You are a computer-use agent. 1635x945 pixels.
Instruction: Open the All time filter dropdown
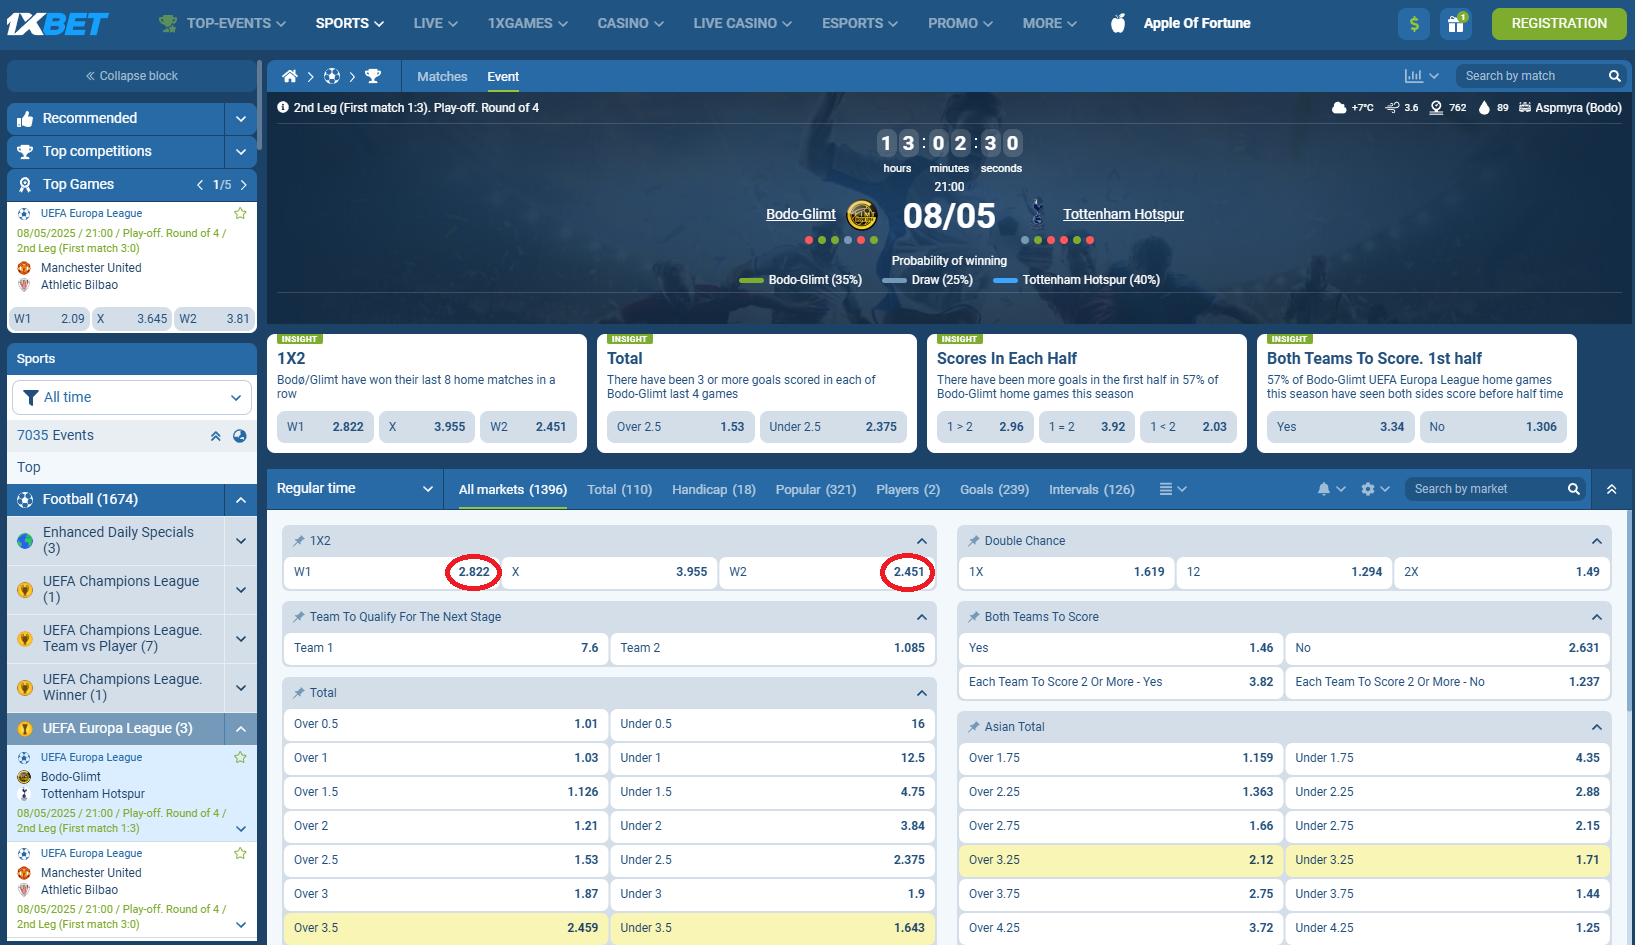pyautogui.click(x=132, y=397)
